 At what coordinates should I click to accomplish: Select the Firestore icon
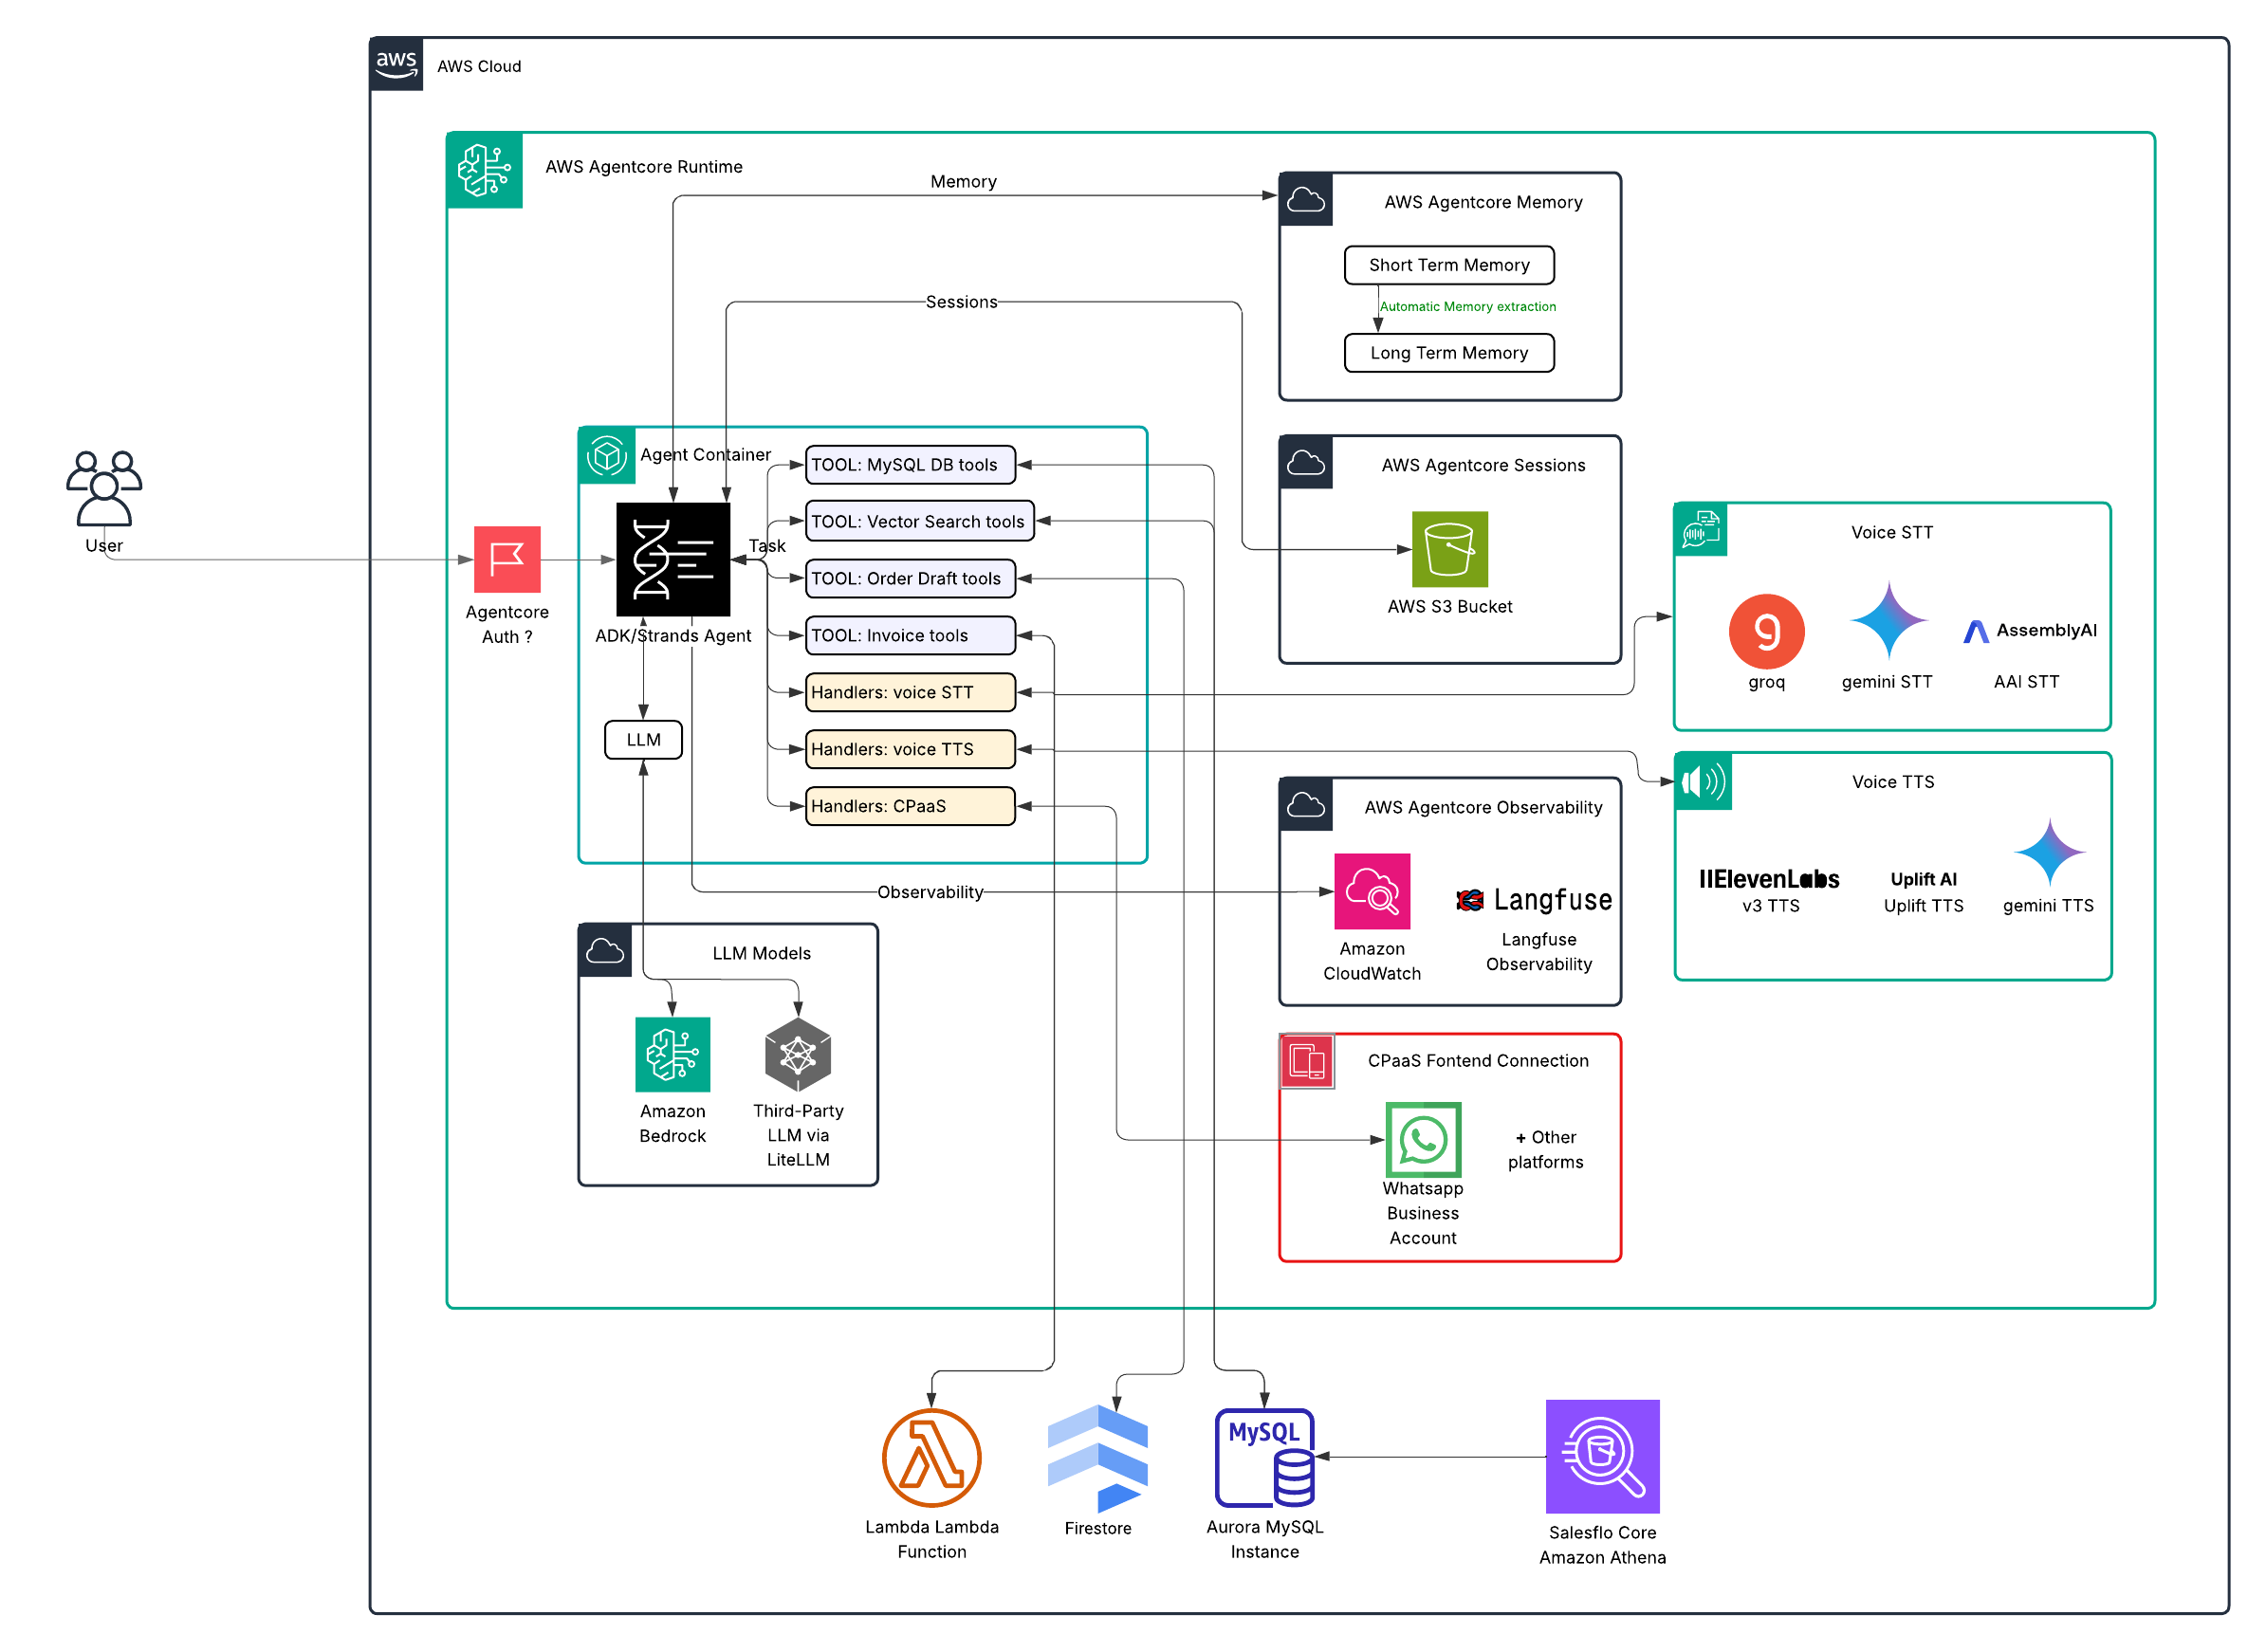click(x=1097, y=1457)
